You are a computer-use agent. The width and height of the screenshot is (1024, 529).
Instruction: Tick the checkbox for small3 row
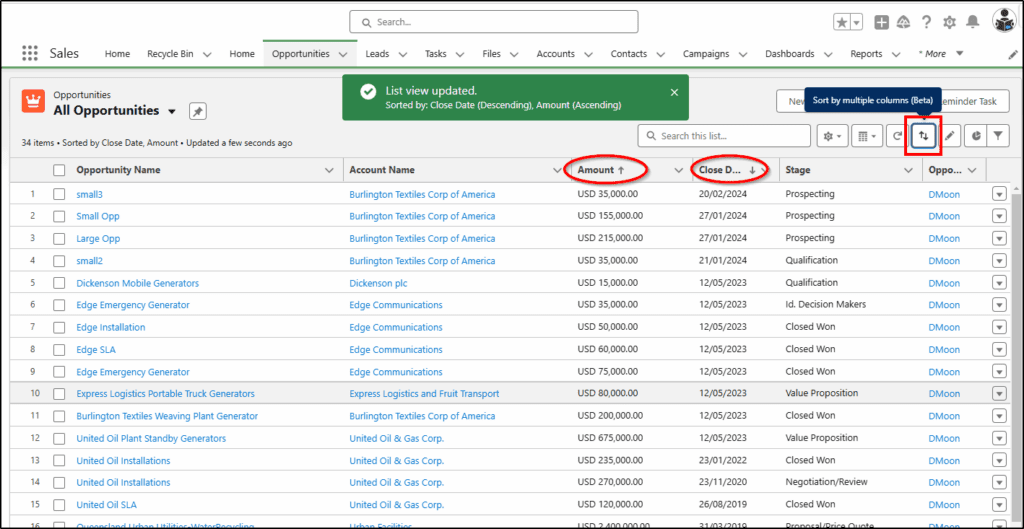tap(59, 194)
